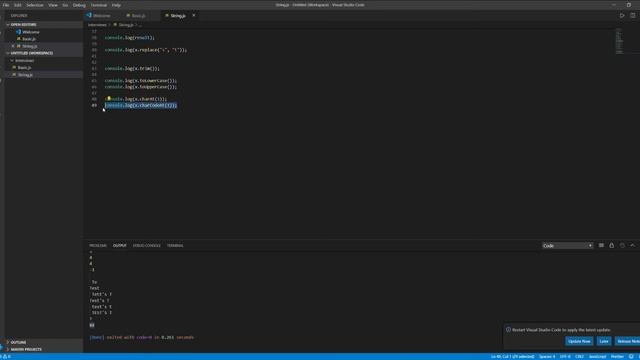This screenshot has height=360, width=640.
Task: Click the UTF-8 encoding indicator
Action: click(565, 357)
